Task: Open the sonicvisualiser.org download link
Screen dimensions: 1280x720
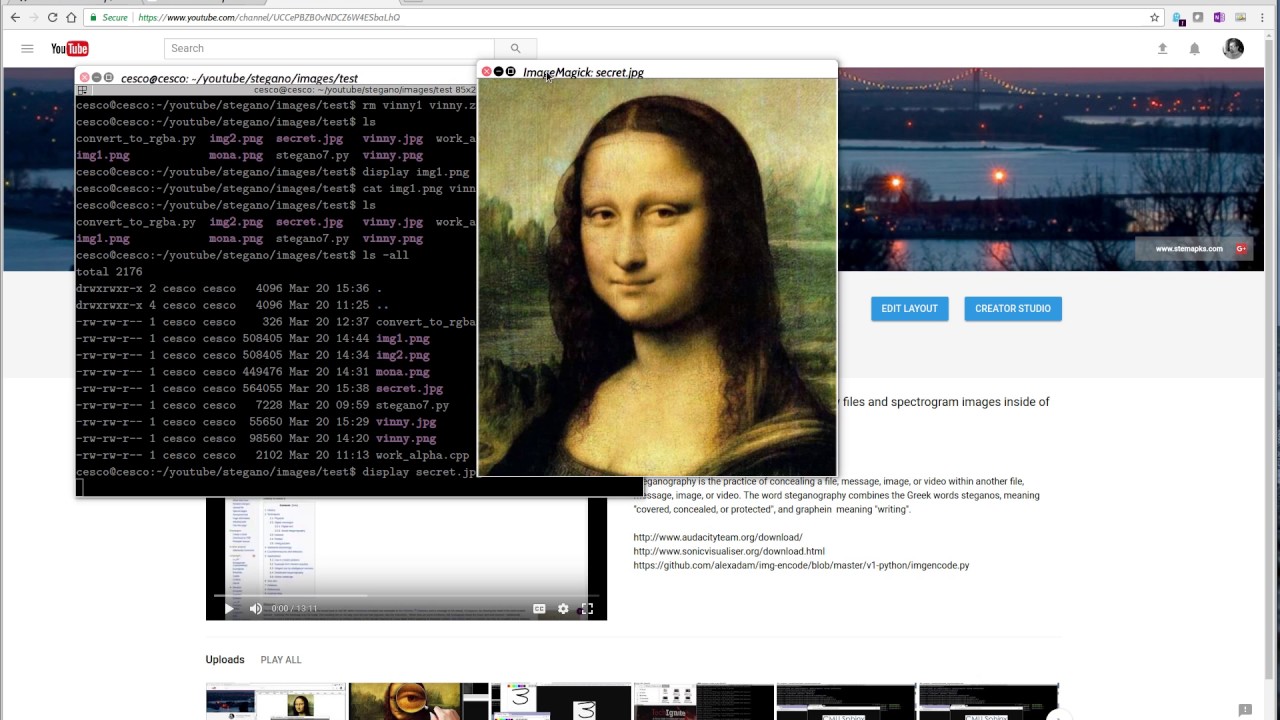Action: 729,551
